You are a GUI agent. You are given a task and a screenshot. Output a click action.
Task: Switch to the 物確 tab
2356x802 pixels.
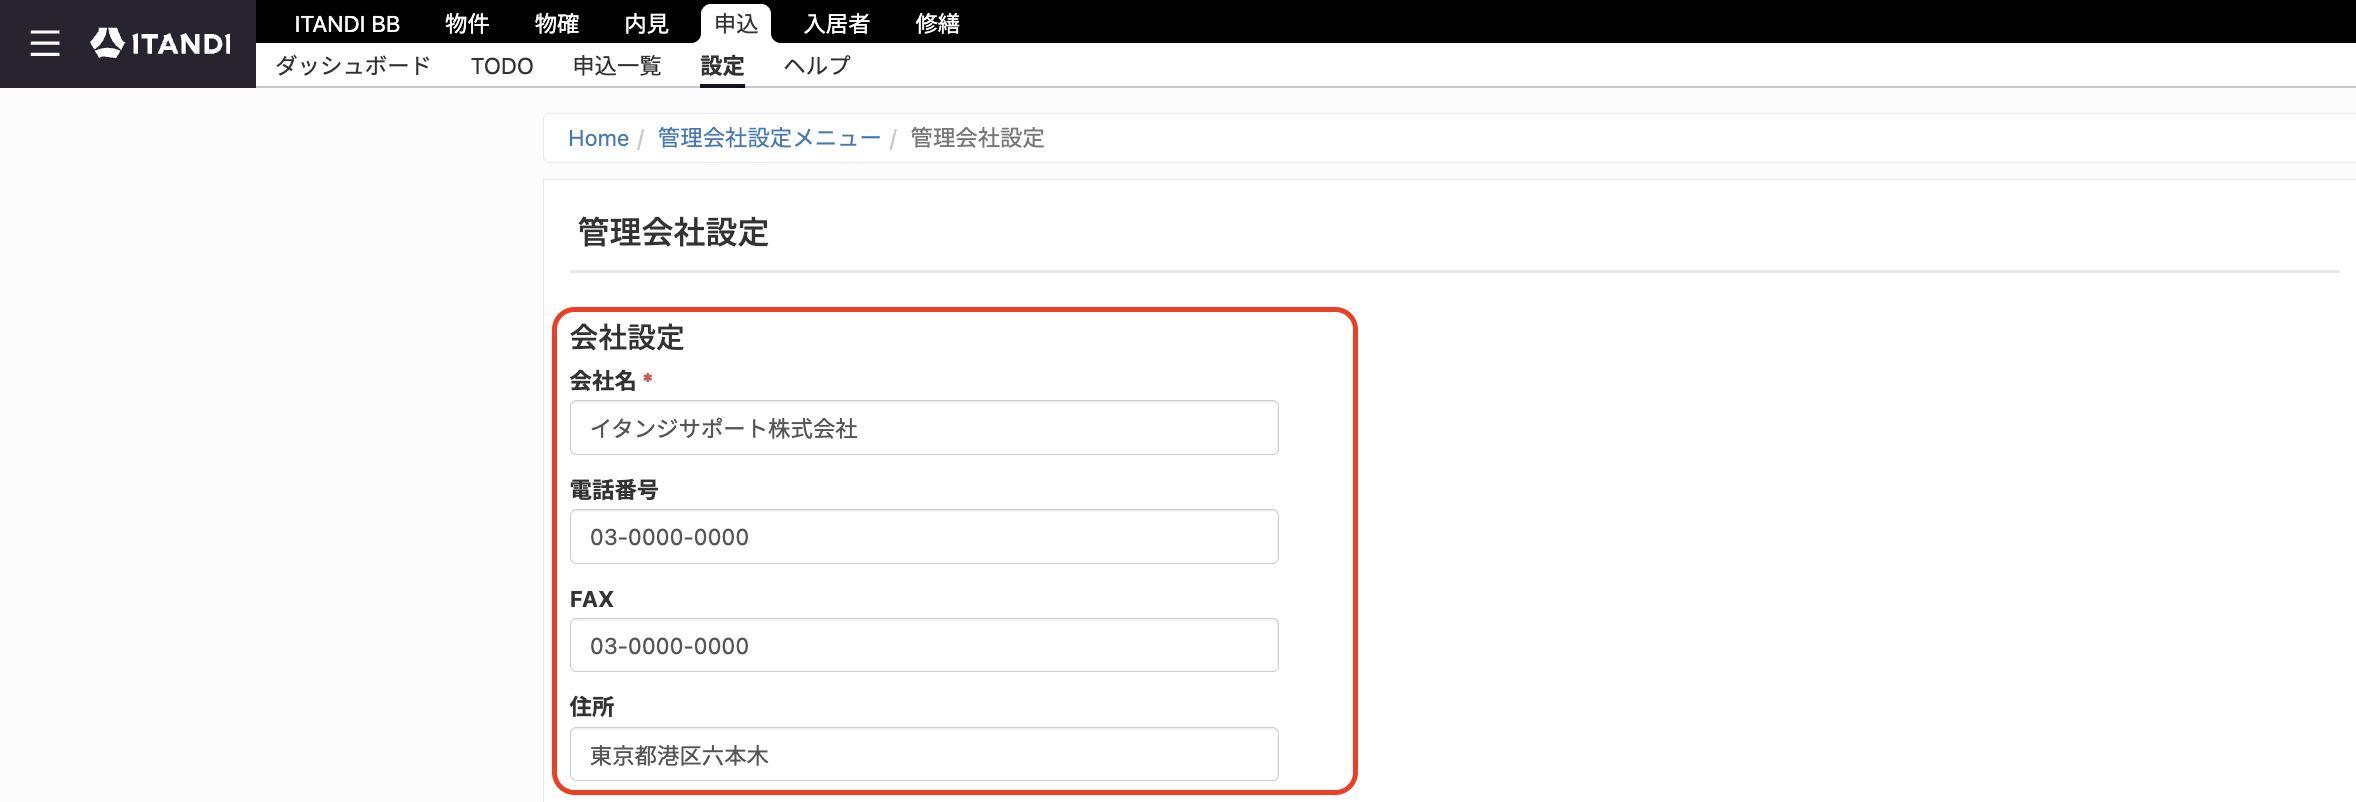557,24
